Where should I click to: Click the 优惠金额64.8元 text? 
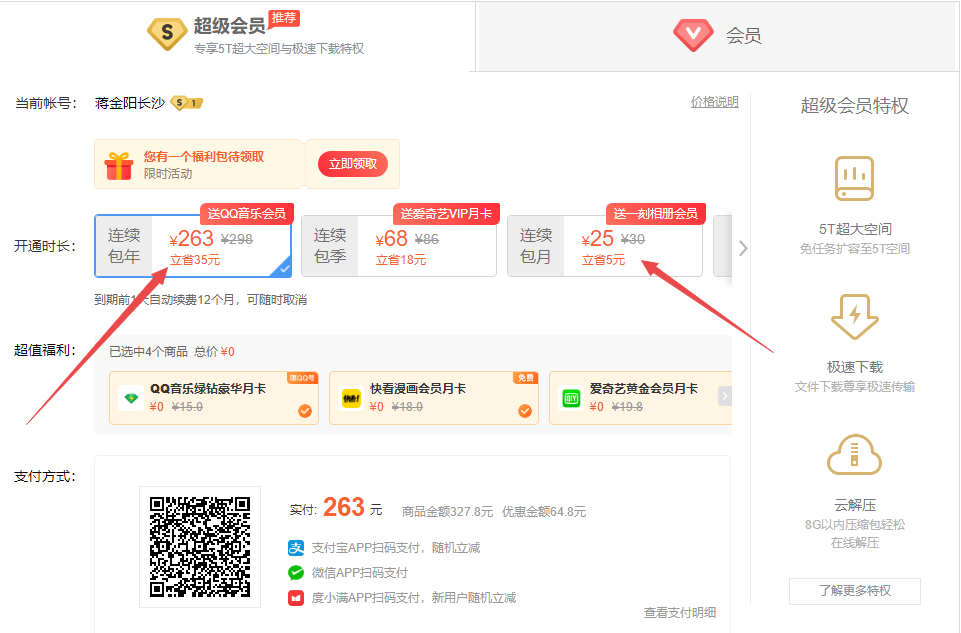point(544,512)
